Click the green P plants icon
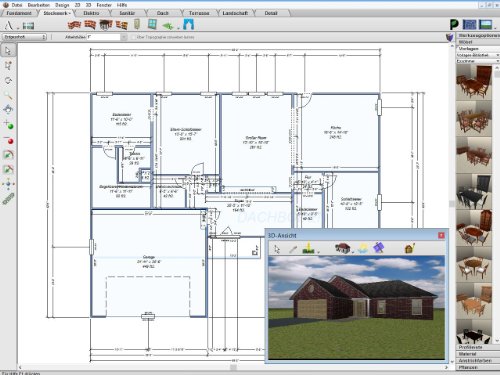Screen dimensions: 500x375 coord(454,25)
